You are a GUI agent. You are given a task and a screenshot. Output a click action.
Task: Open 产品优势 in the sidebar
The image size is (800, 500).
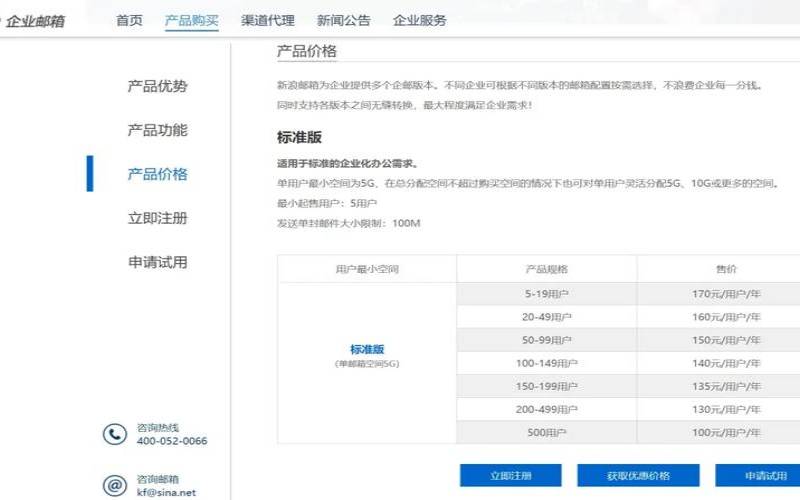coord(158,86)
